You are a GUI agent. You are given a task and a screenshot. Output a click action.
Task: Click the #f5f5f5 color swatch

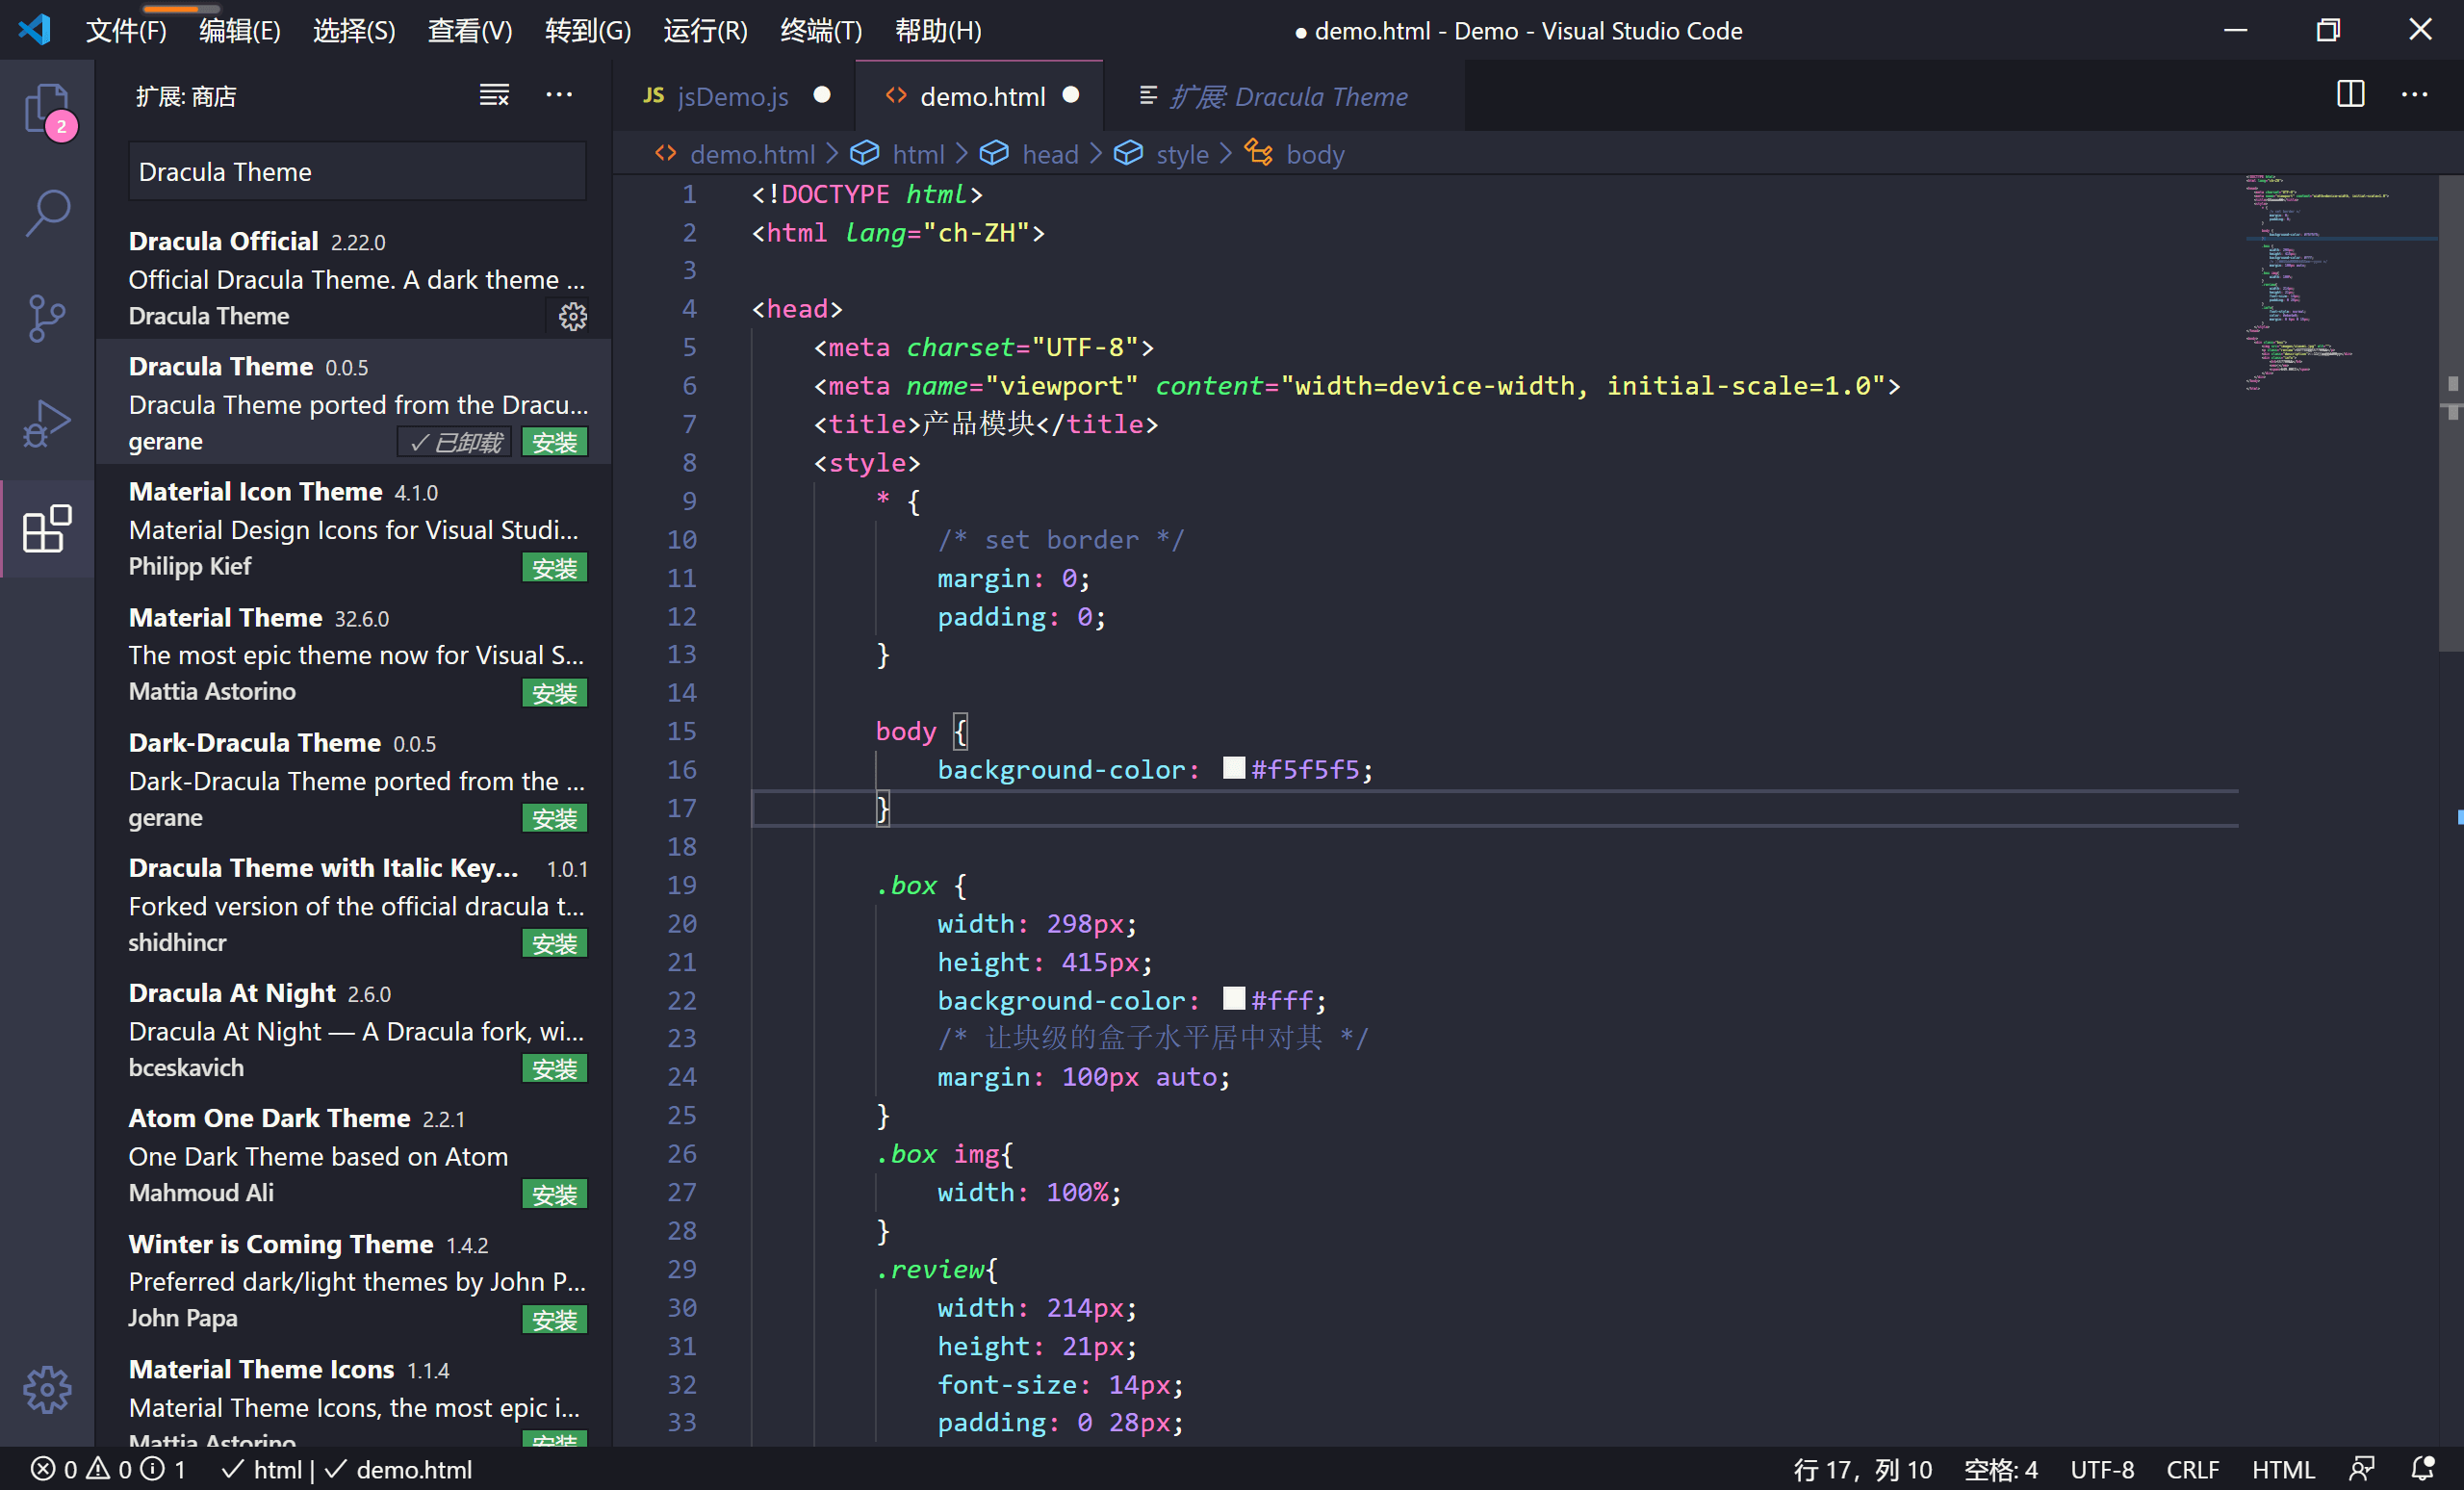click(x=1234, y=768)
